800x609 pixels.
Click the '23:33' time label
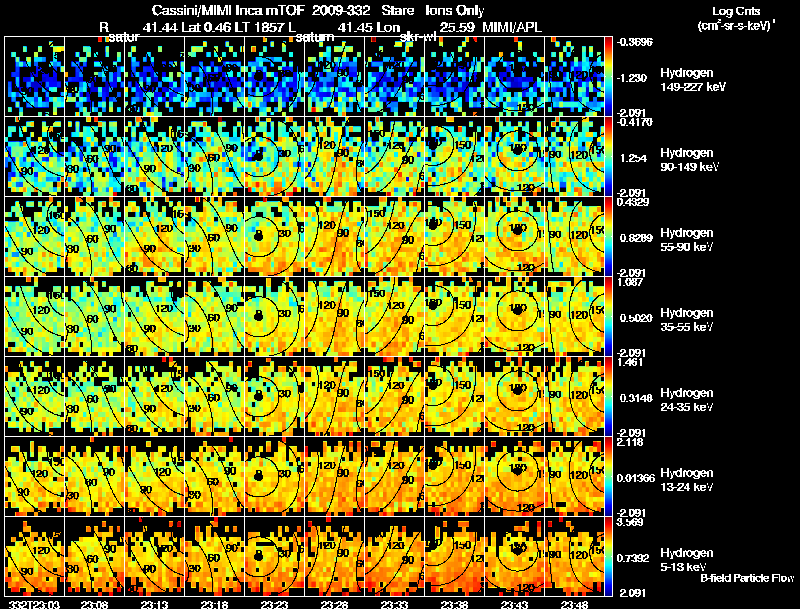(394, 604)
